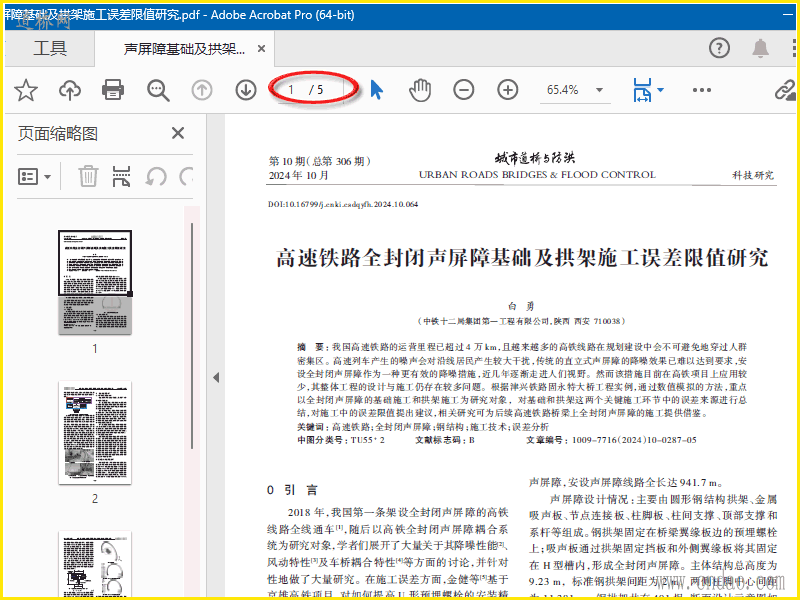Open the thumbnail options menu icon
The width and height of the screenshot is (800, 600).
(x=28, y=177)
